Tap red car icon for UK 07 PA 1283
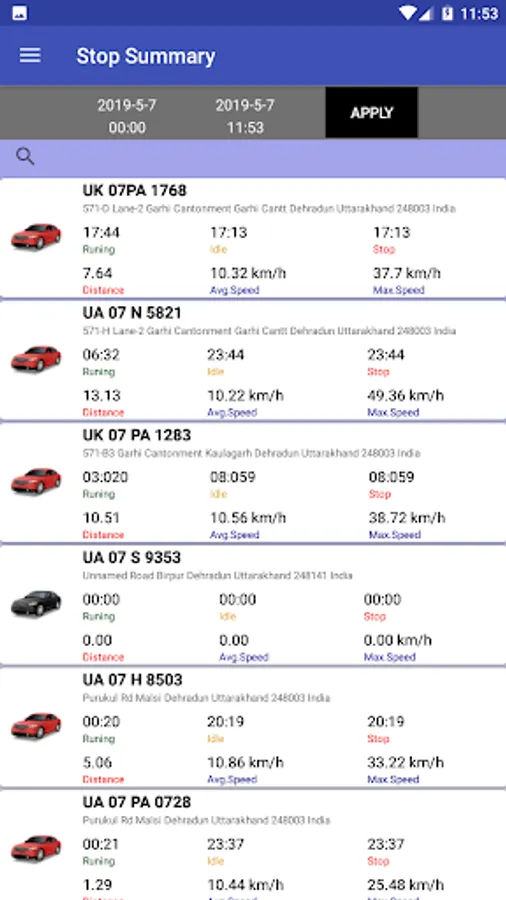 [36, 481]
